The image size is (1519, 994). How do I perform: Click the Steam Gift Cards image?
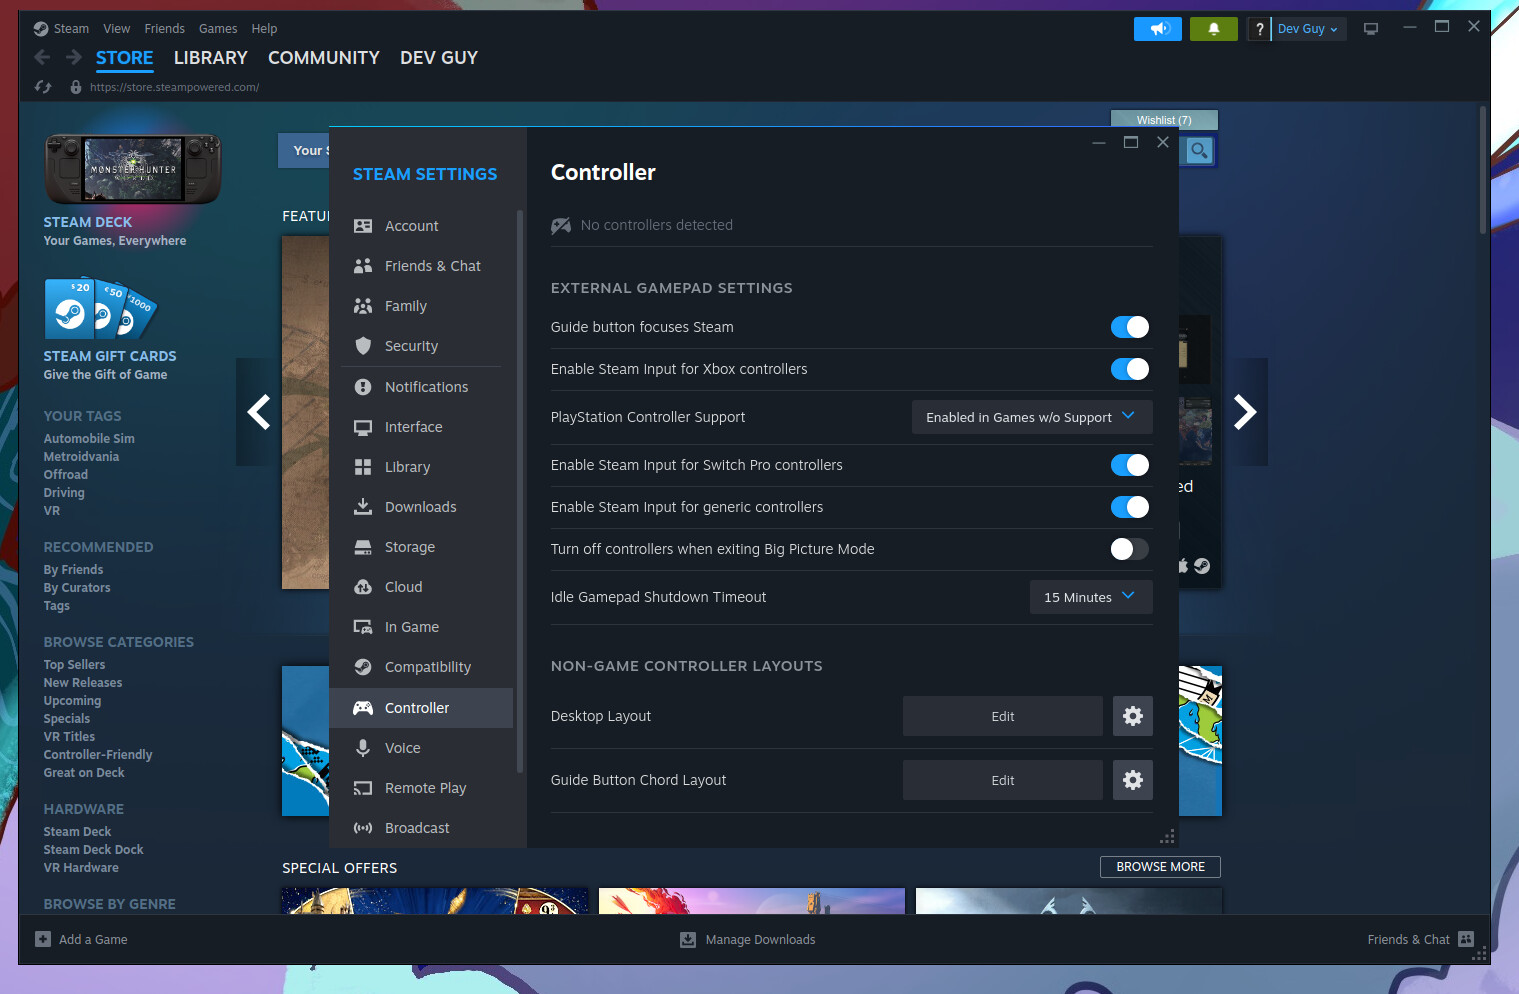(100, 308)
